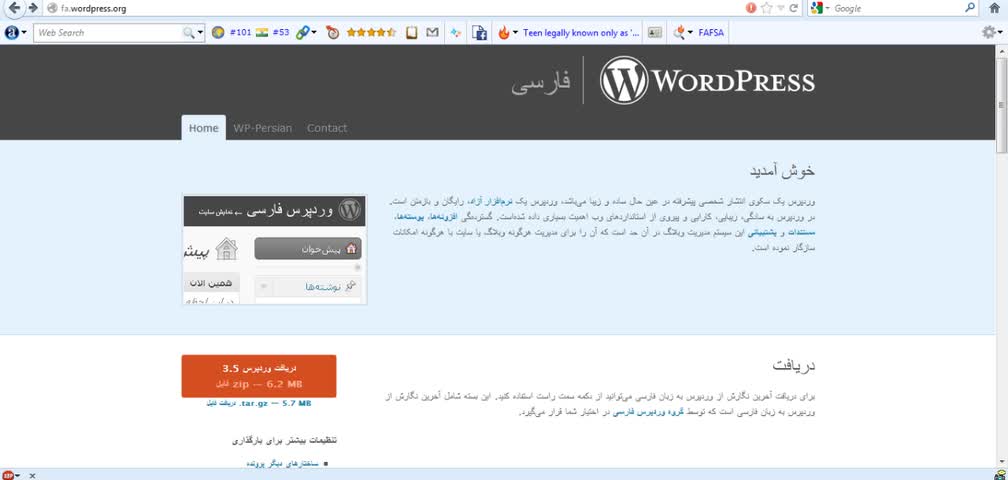
Task: Click the colorful sparkle toolbar icon
Action: tap(456, 33)
